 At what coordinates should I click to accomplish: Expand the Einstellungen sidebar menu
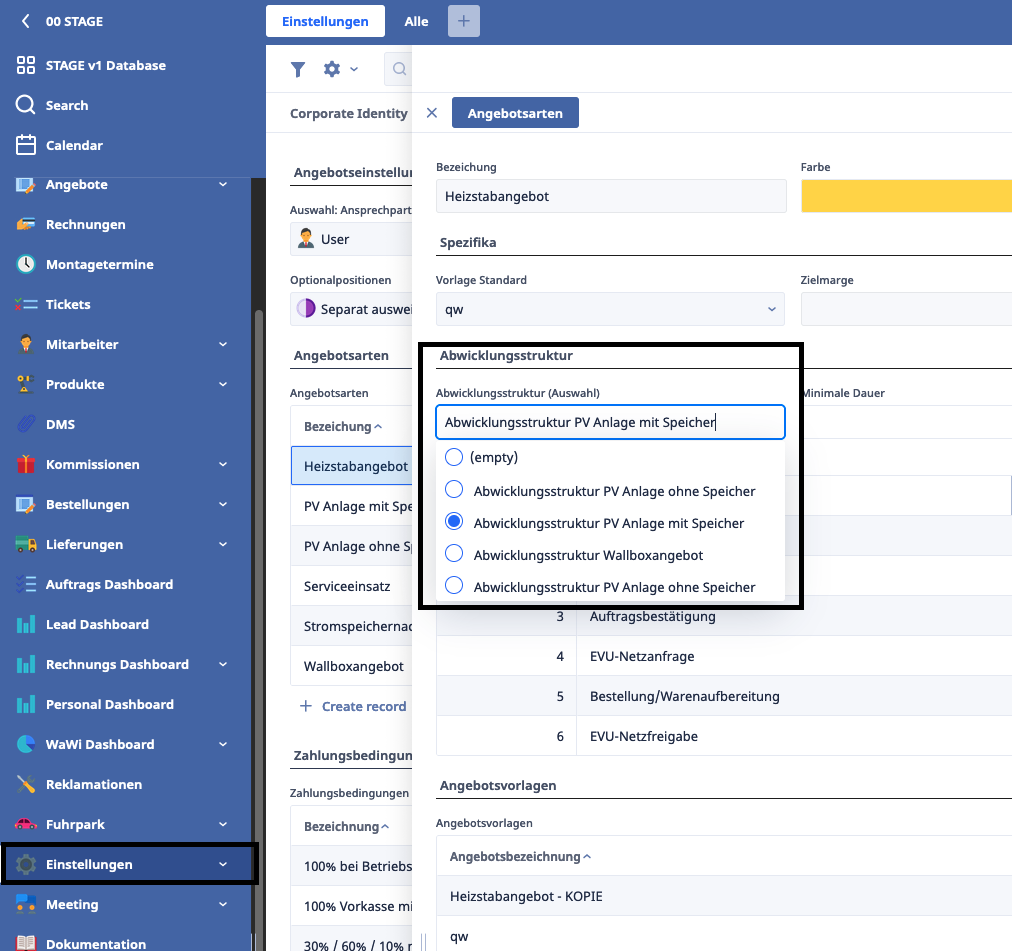(222, 864)
